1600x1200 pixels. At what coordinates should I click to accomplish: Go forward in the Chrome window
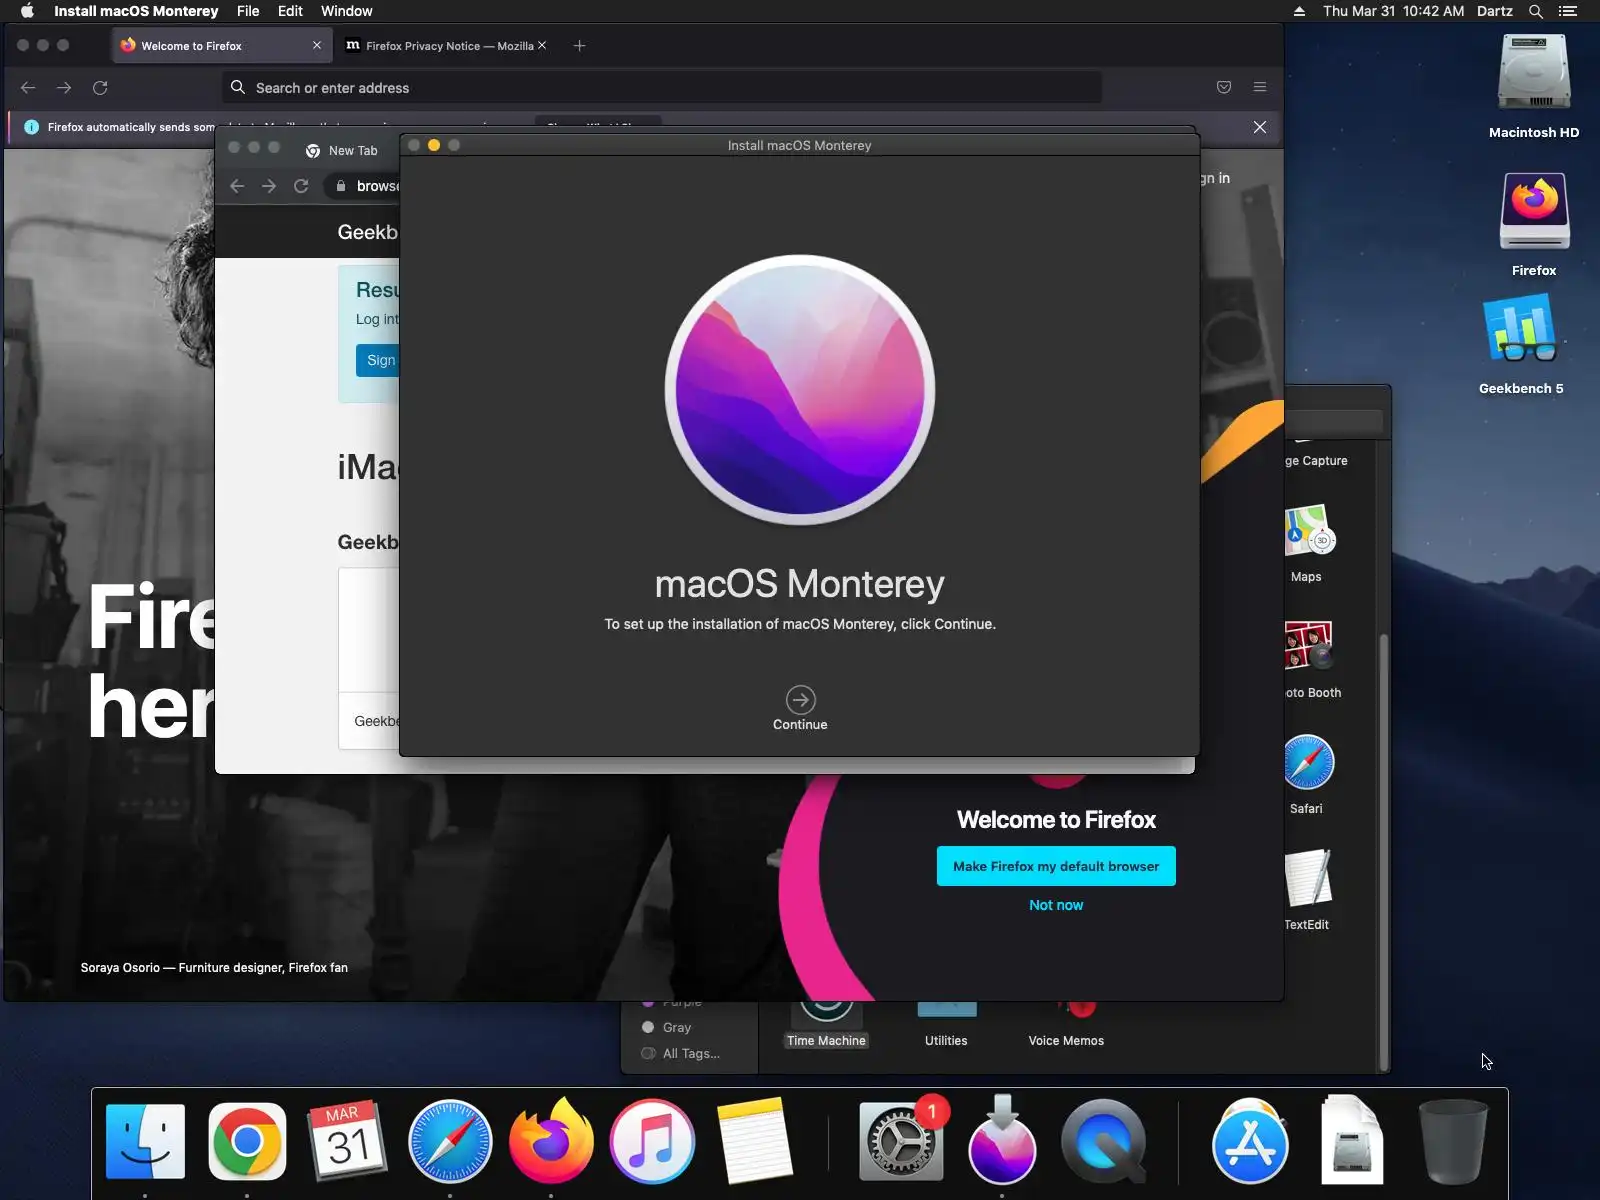(x=269, y=186)
